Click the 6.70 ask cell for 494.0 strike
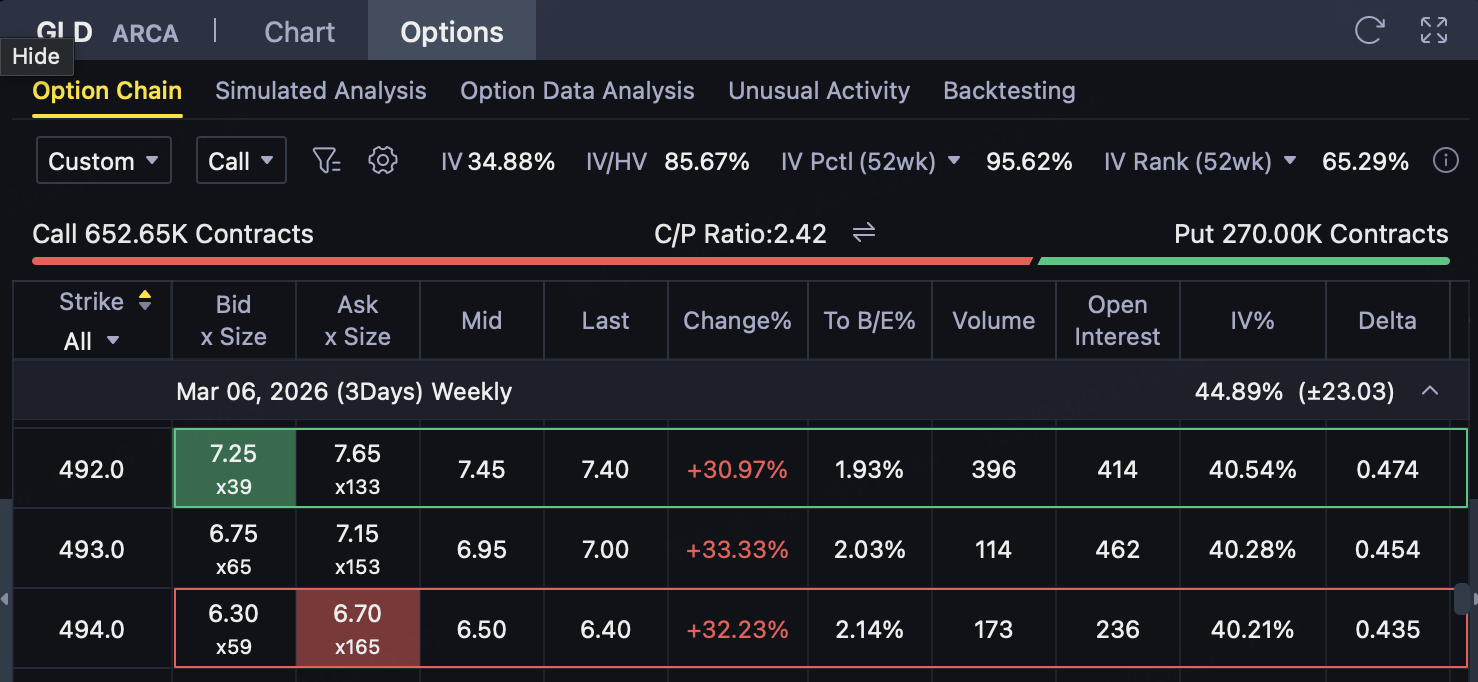1478x682 pixels. tap(357, 628)
